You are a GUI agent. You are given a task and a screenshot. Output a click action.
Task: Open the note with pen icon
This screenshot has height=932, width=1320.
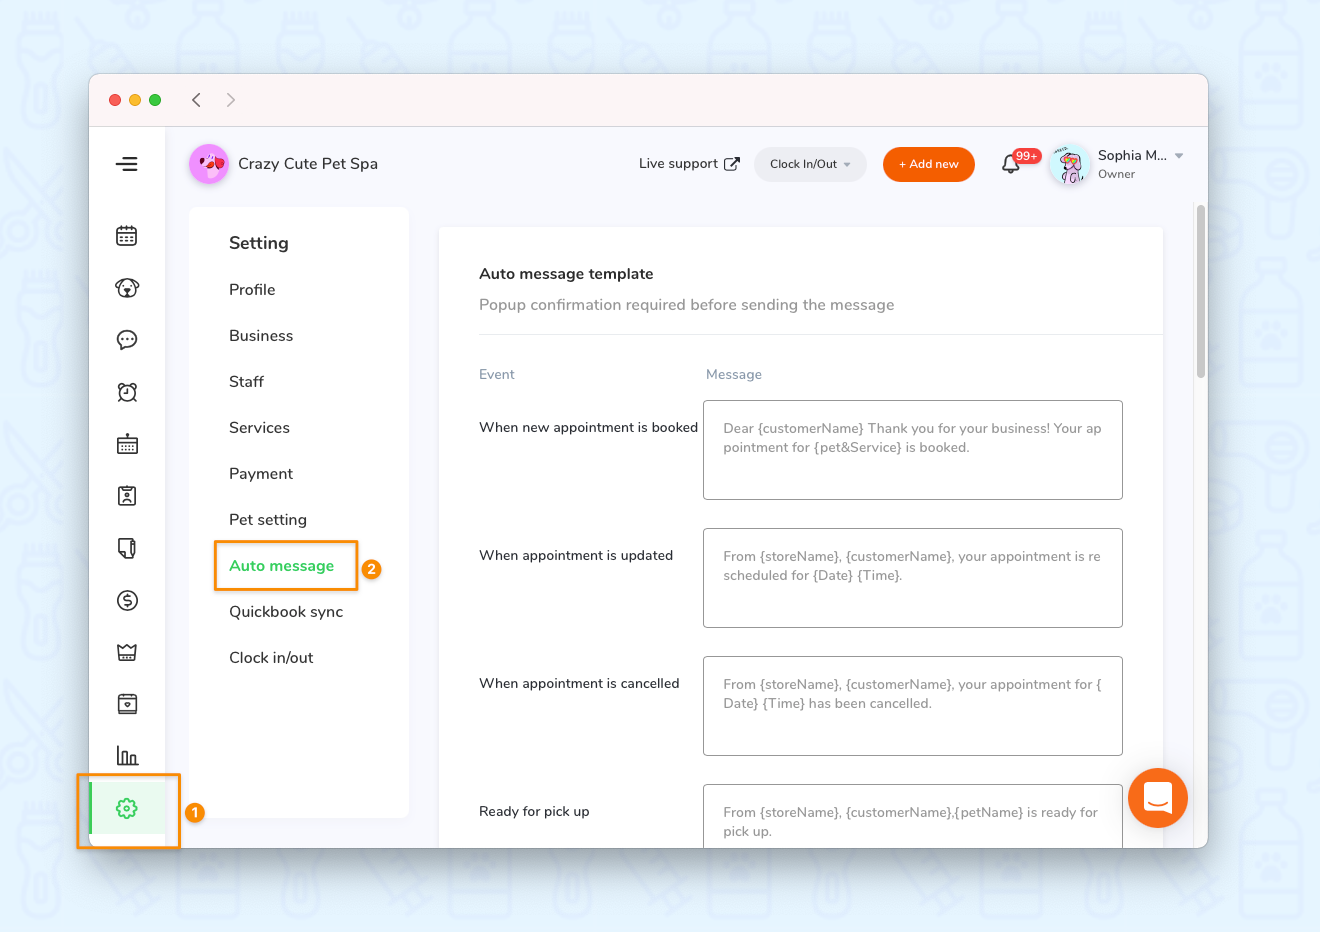[127, 548]
